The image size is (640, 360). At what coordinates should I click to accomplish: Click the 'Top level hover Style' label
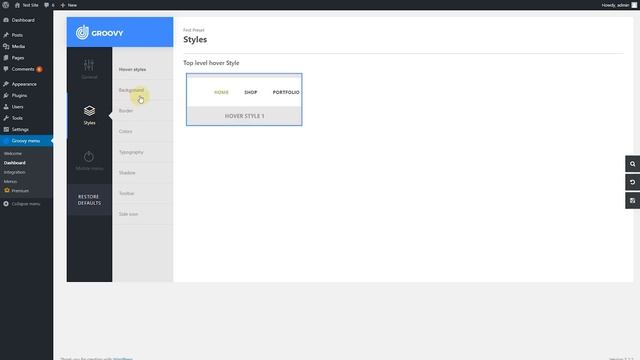point(211,63)
